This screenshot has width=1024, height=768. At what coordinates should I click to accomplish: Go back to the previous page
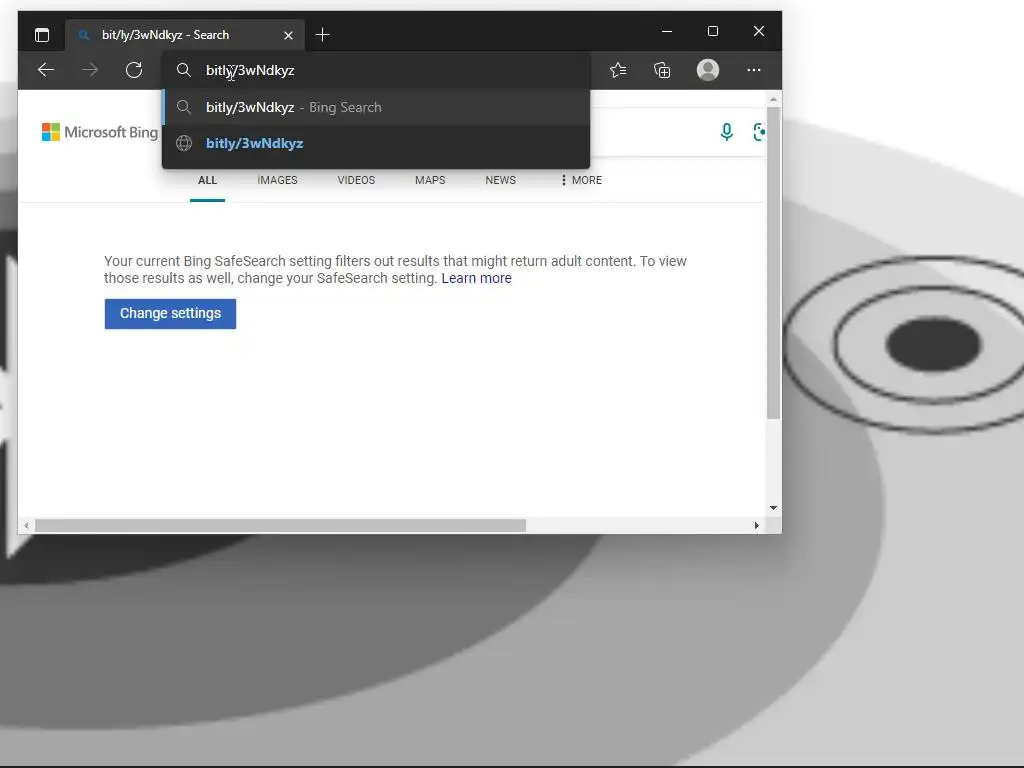click(46, 70)
